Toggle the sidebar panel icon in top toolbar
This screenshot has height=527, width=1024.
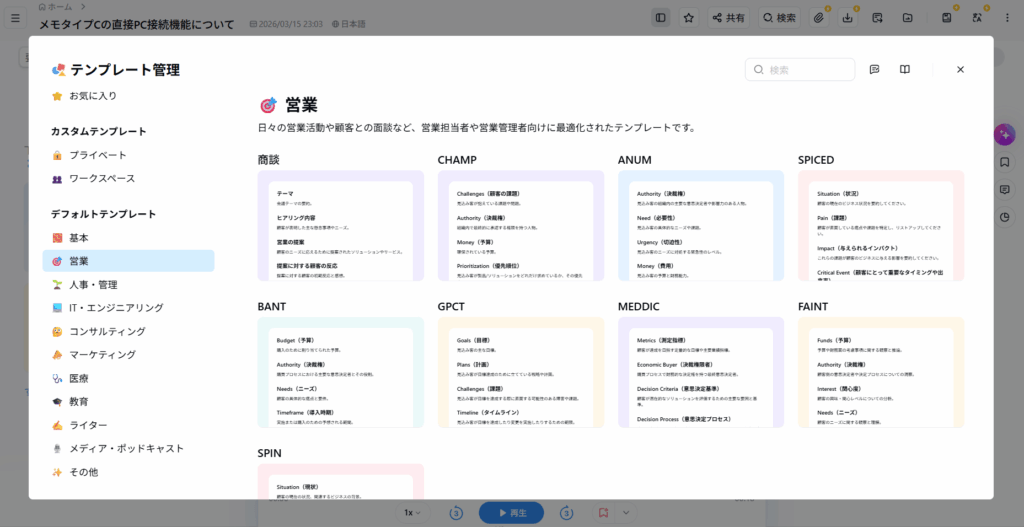(661, 18)
